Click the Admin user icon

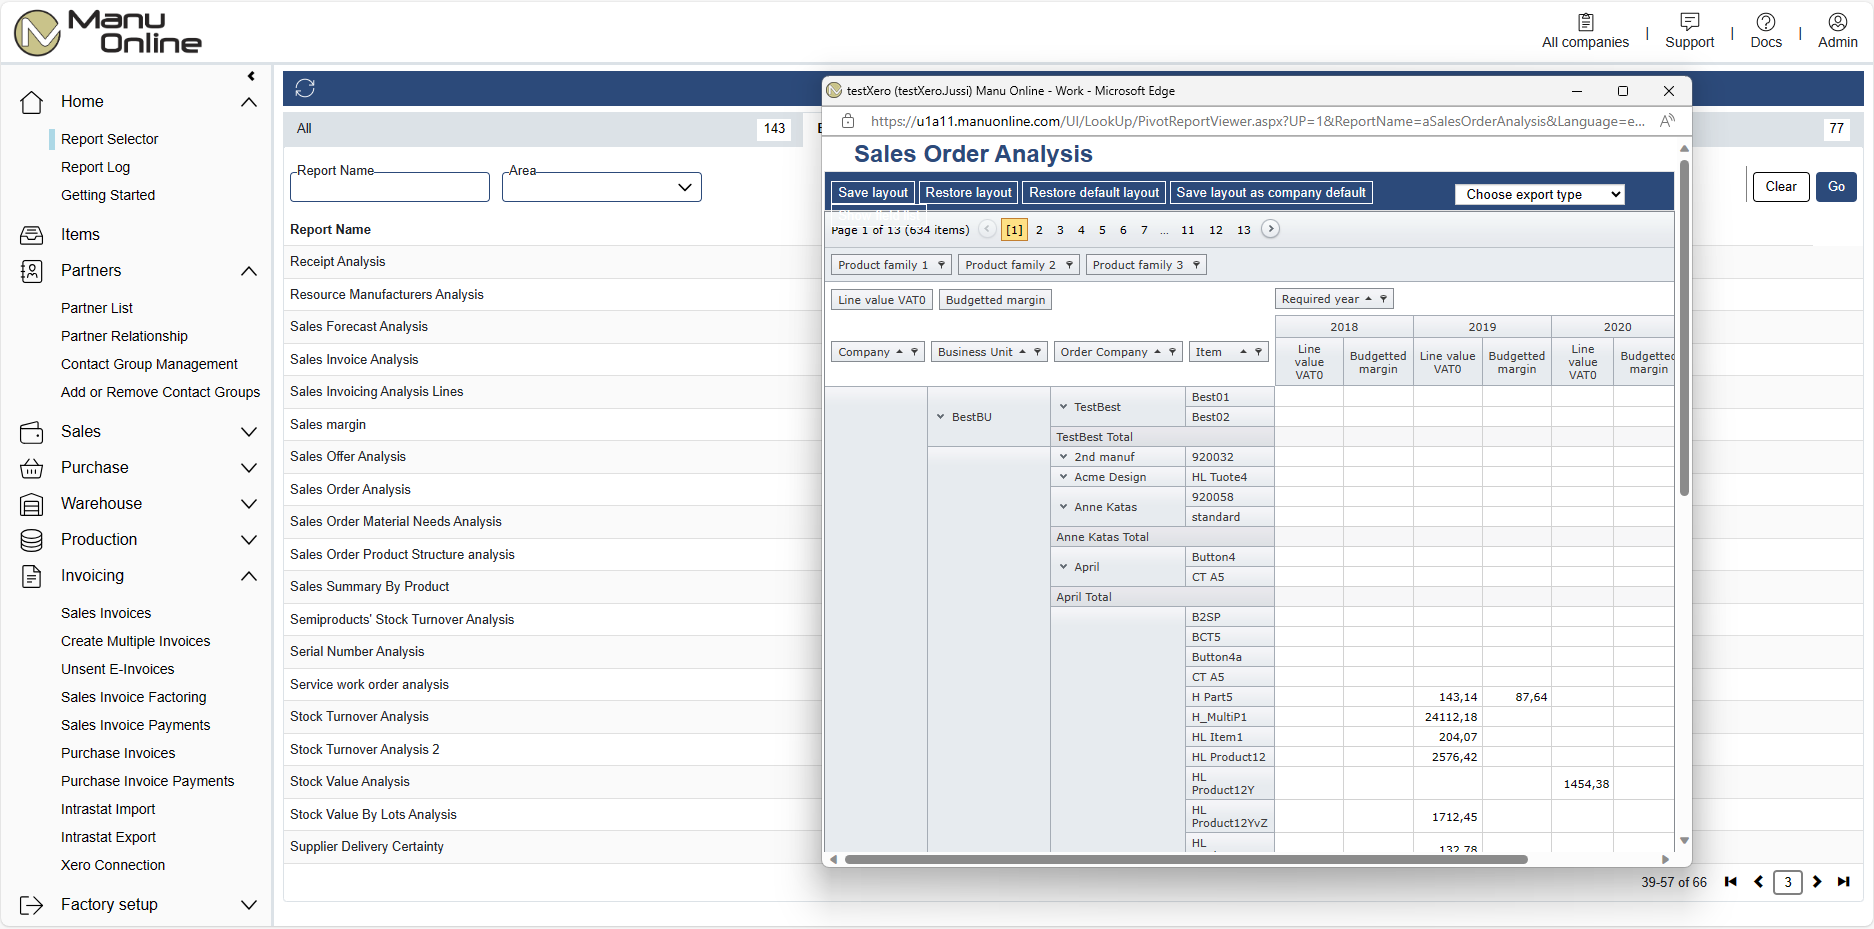point(1837,23)
